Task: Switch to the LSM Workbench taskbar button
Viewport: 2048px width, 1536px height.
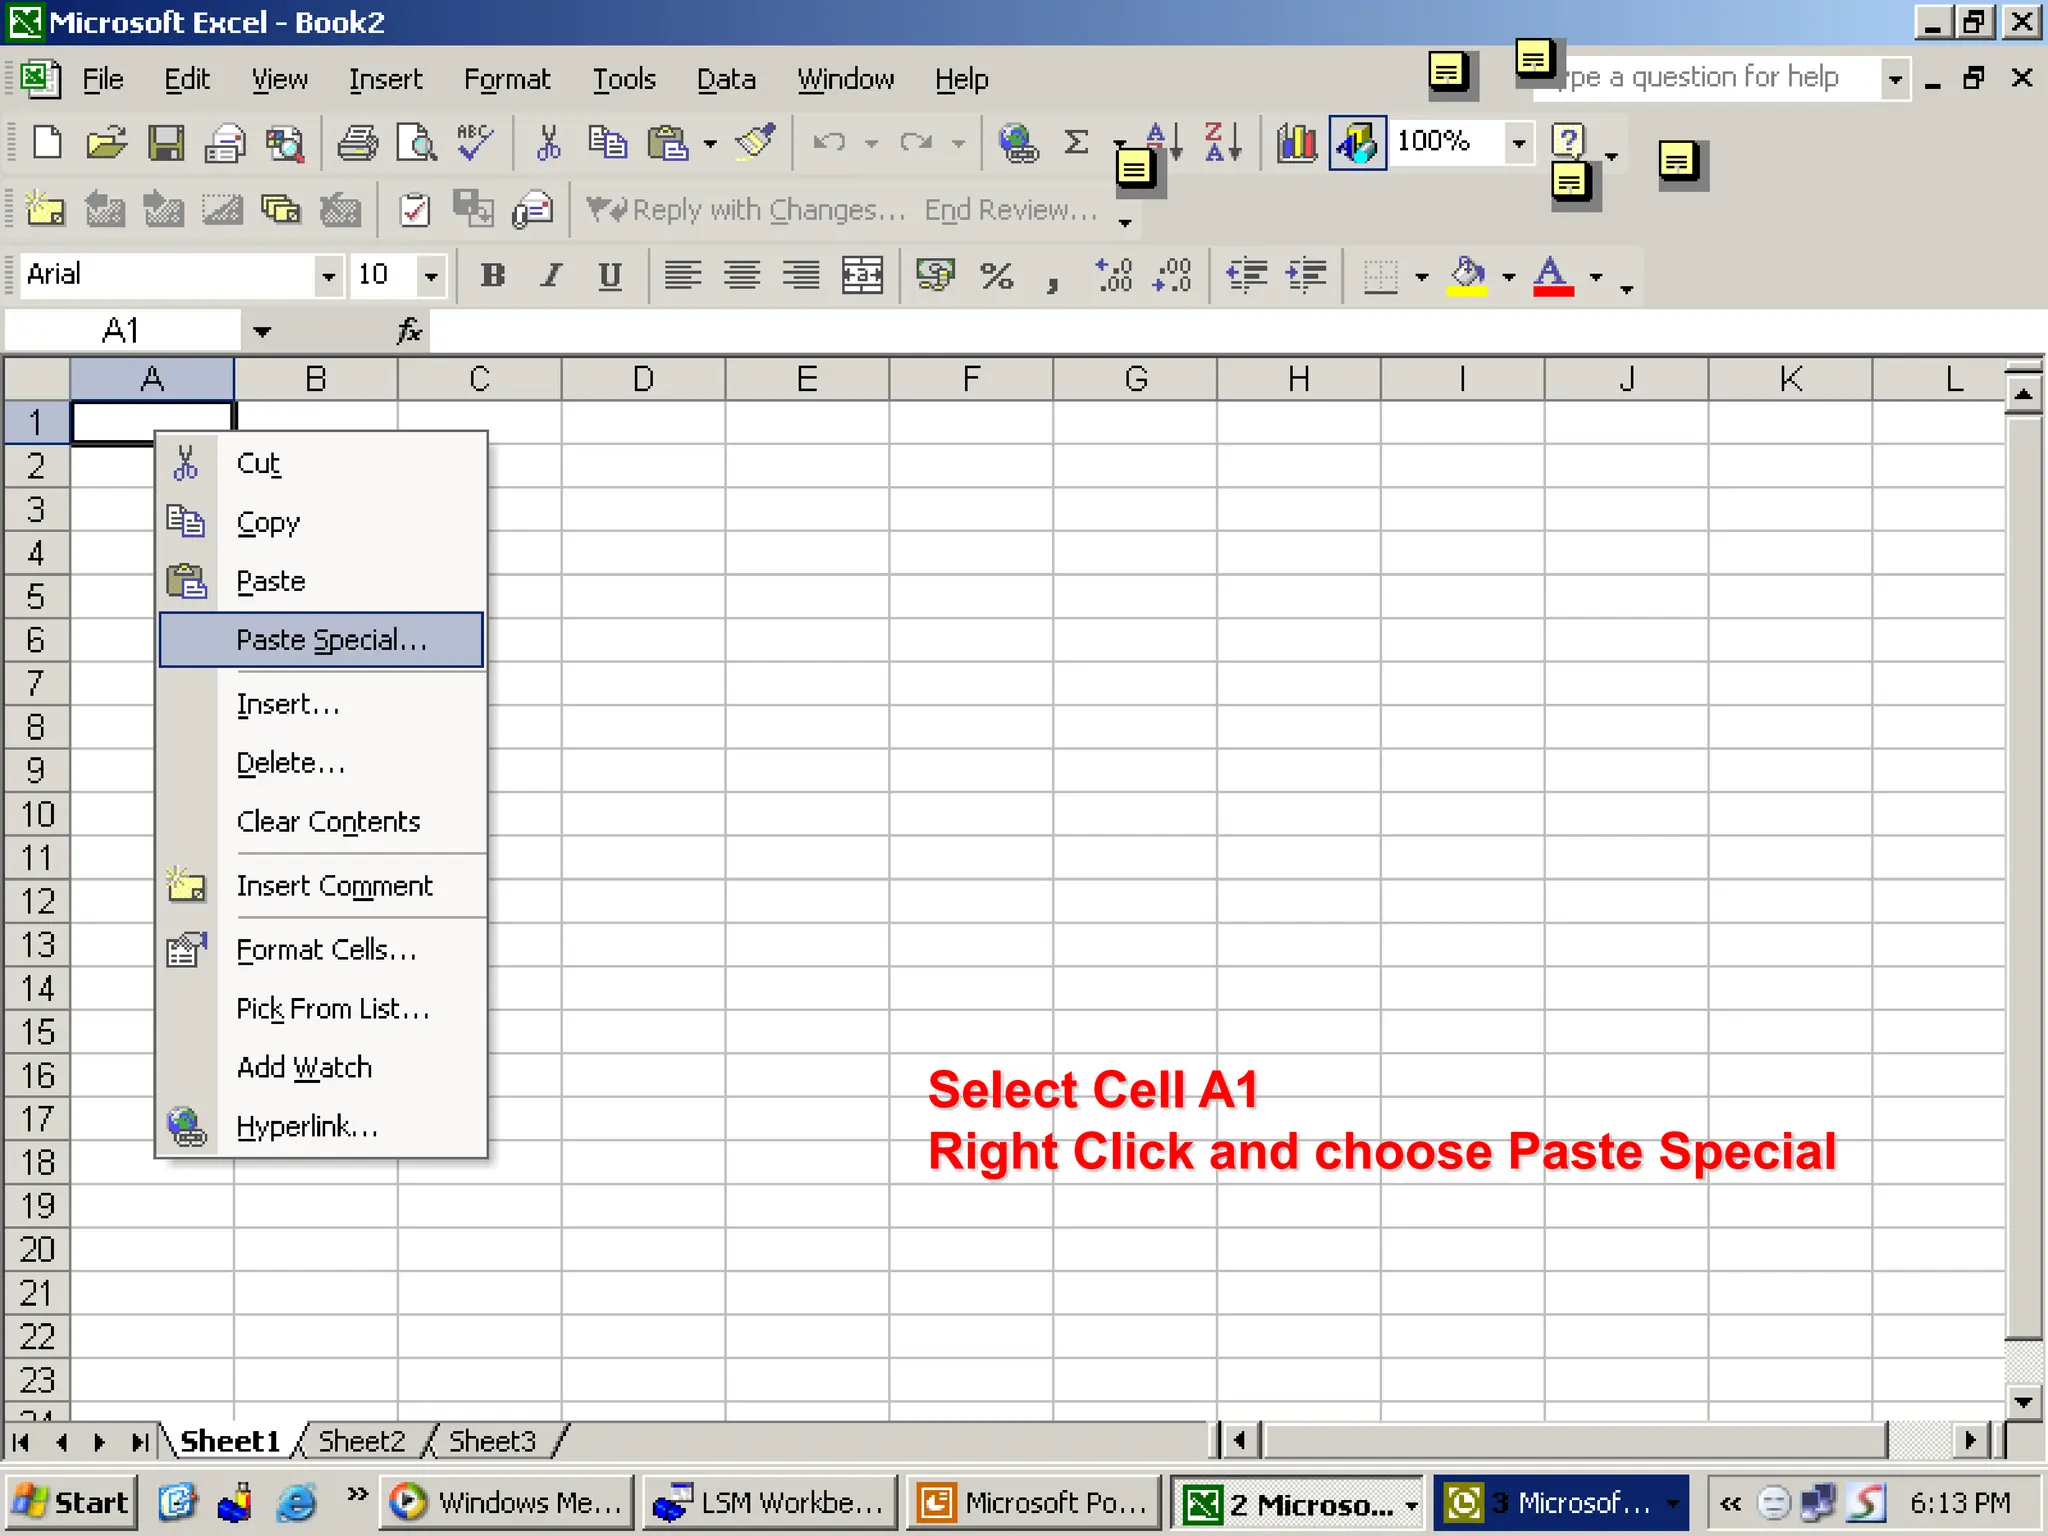Action: pos(769,1502)
